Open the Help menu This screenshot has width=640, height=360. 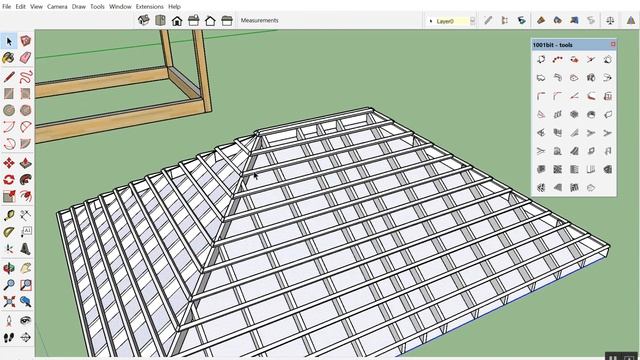174,7
